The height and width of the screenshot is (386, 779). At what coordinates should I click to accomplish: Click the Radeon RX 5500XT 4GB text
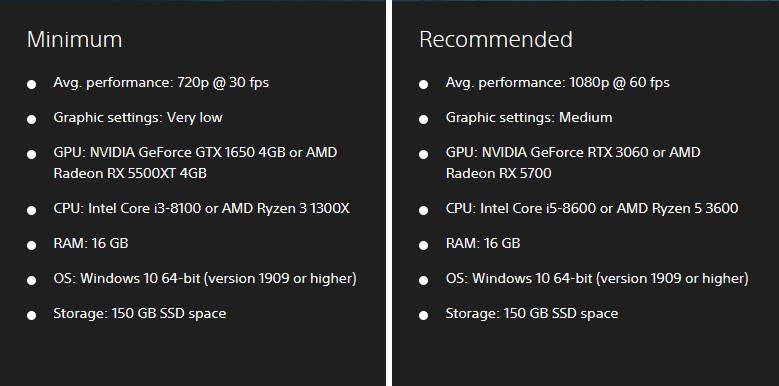coord(130,173)
